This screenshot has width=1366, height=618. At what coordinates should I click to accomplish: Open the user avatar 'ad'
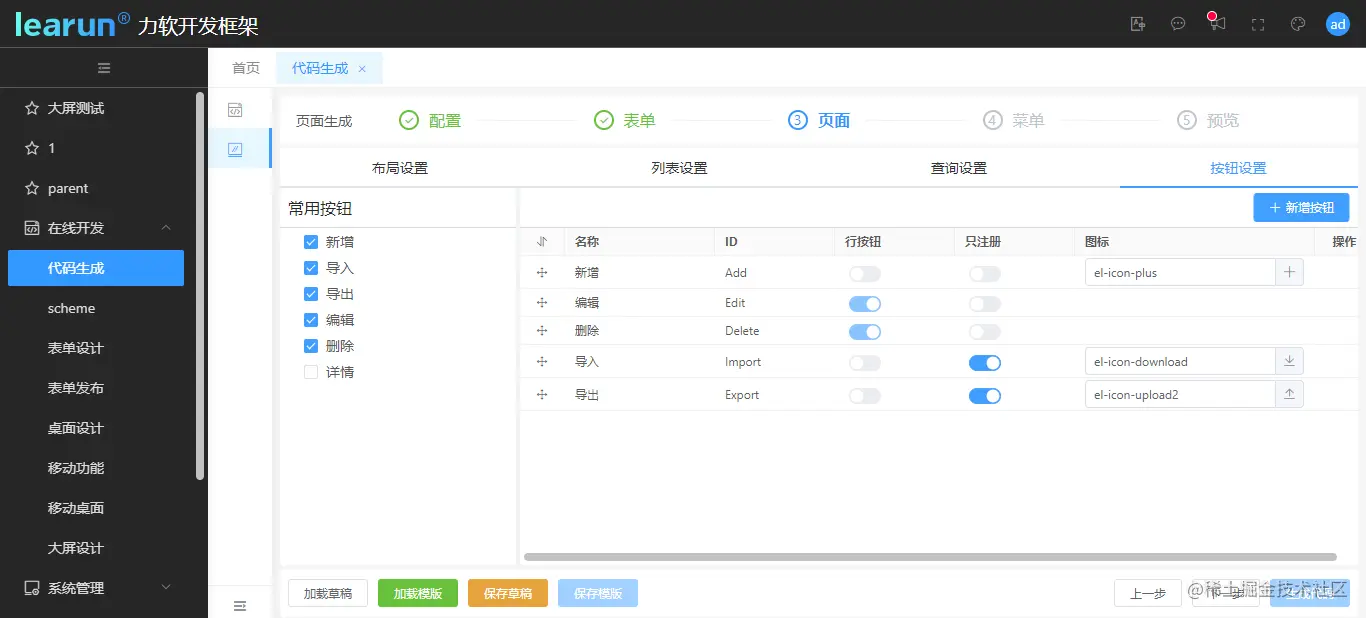tap(1338, 24)
